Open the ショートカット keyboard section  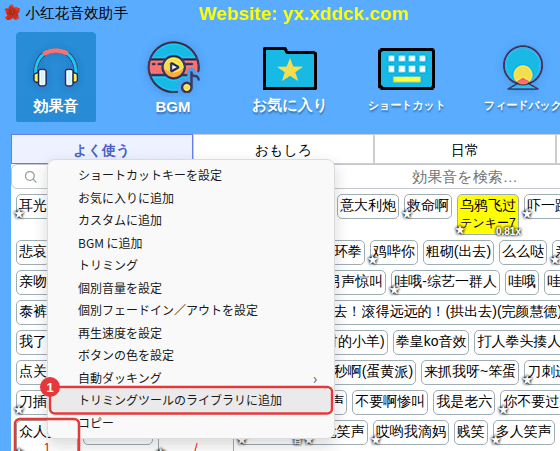point(406,80)
